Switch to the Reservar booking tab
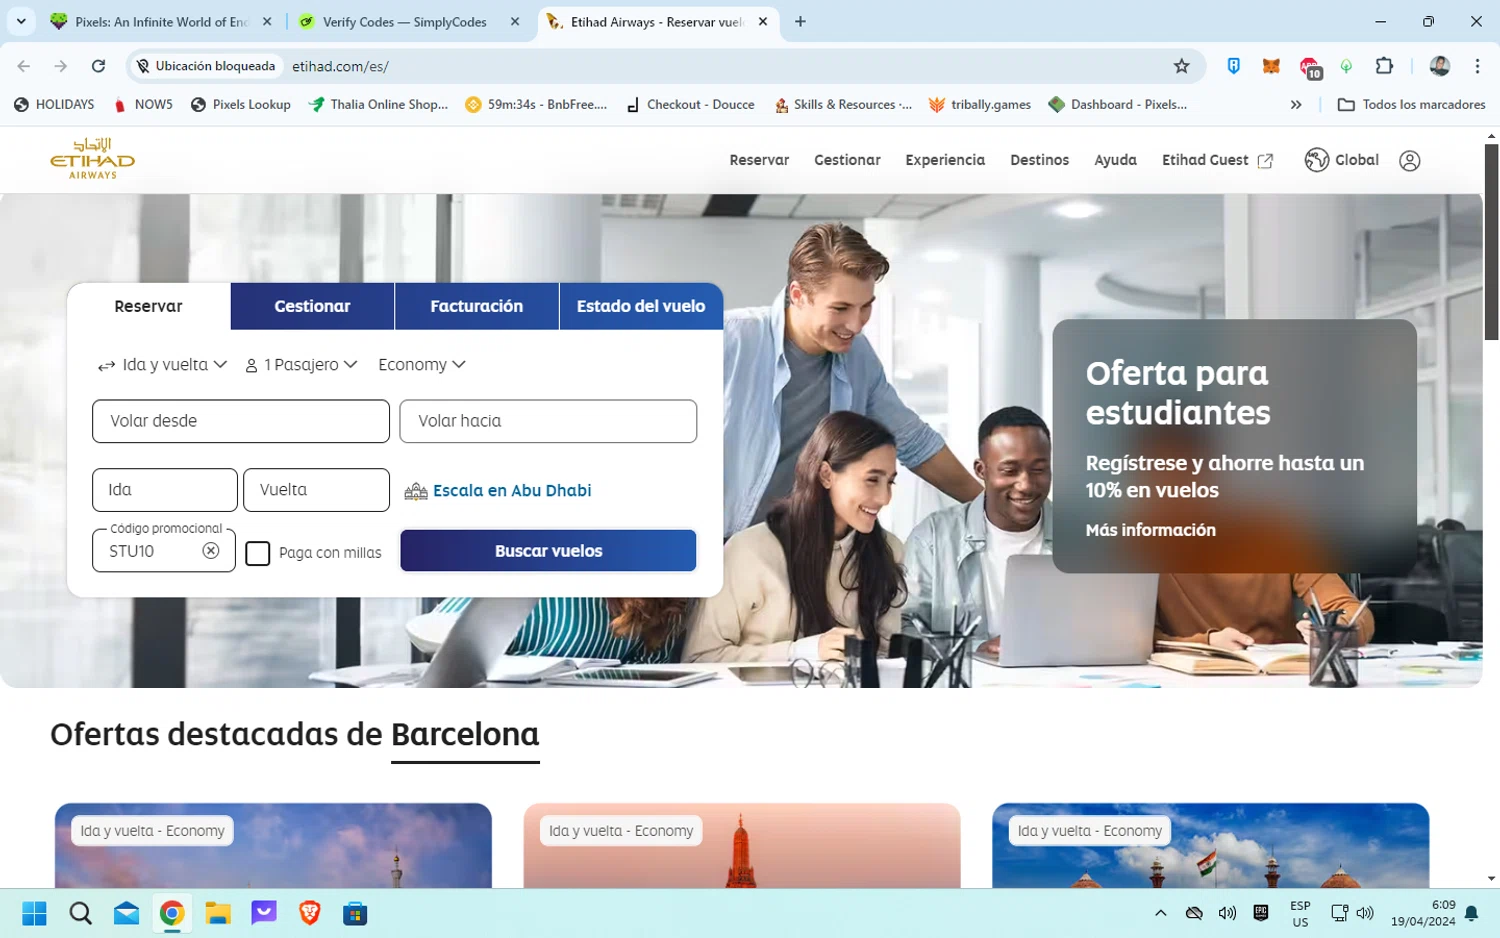The height and width of the screenshot is (938, 1500). (x=148, y=306)
